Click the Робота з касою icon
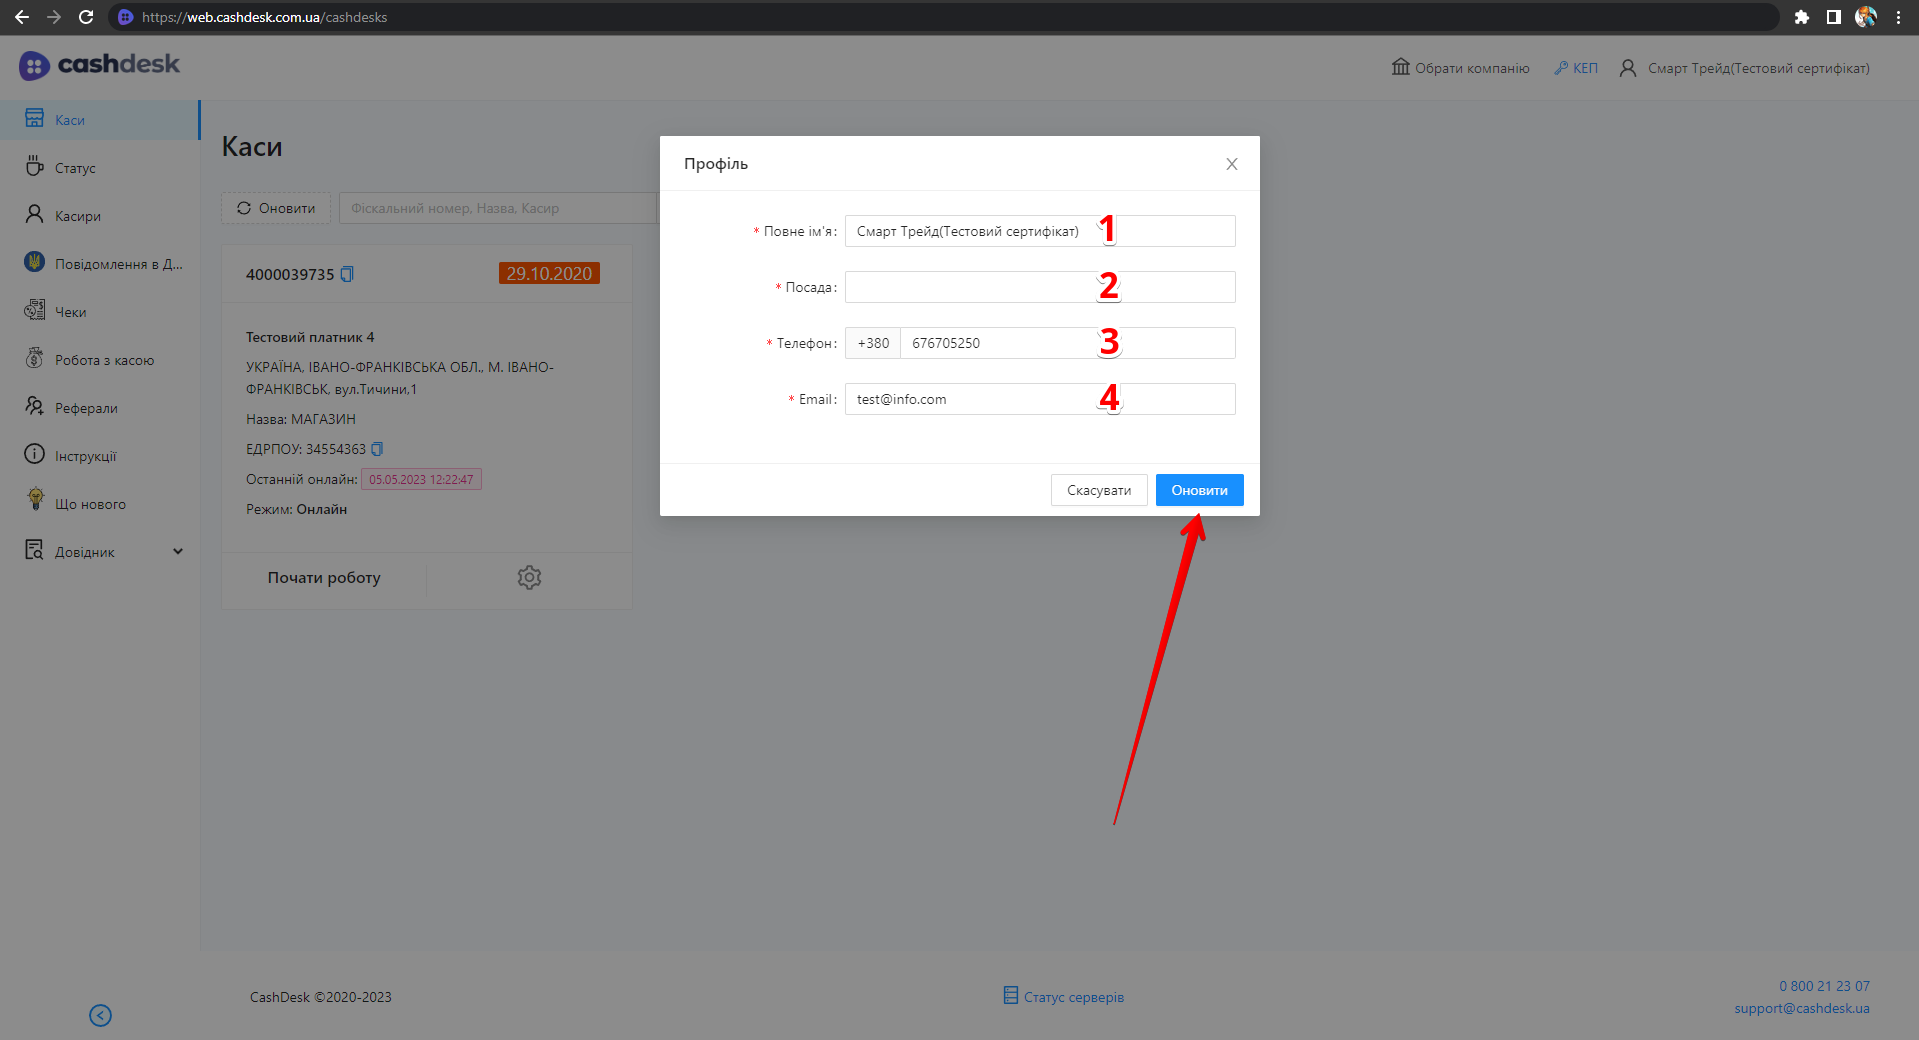 pos(35,359)
